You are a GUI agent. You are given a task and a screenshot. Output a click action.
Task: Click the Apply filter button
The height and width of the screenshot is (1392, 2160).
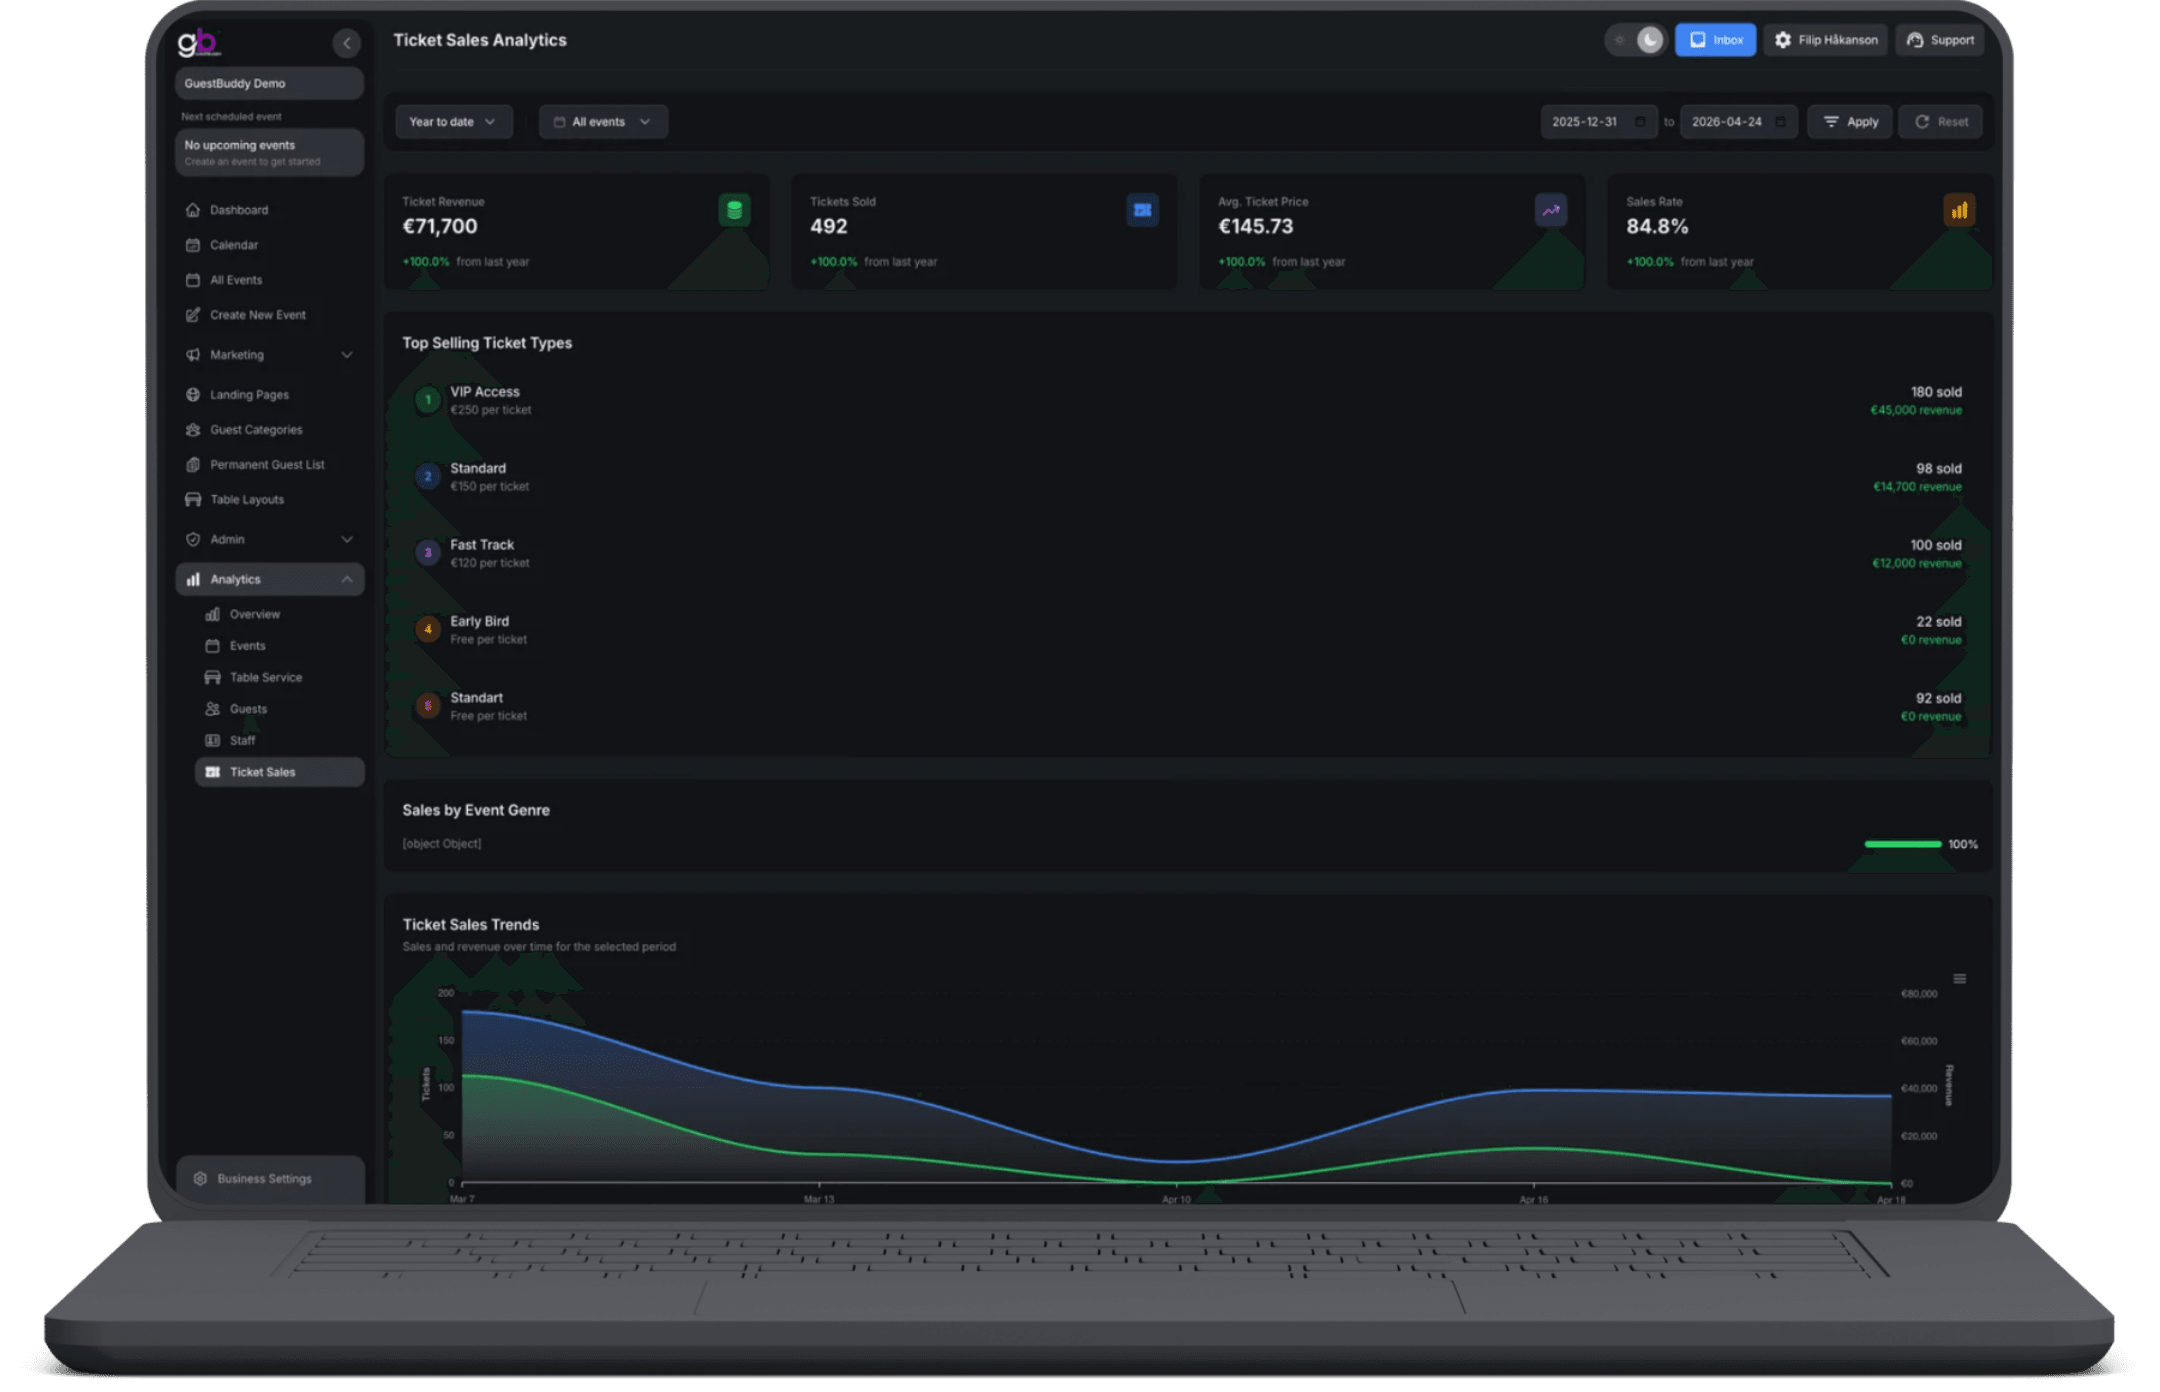pos(1849,122)
